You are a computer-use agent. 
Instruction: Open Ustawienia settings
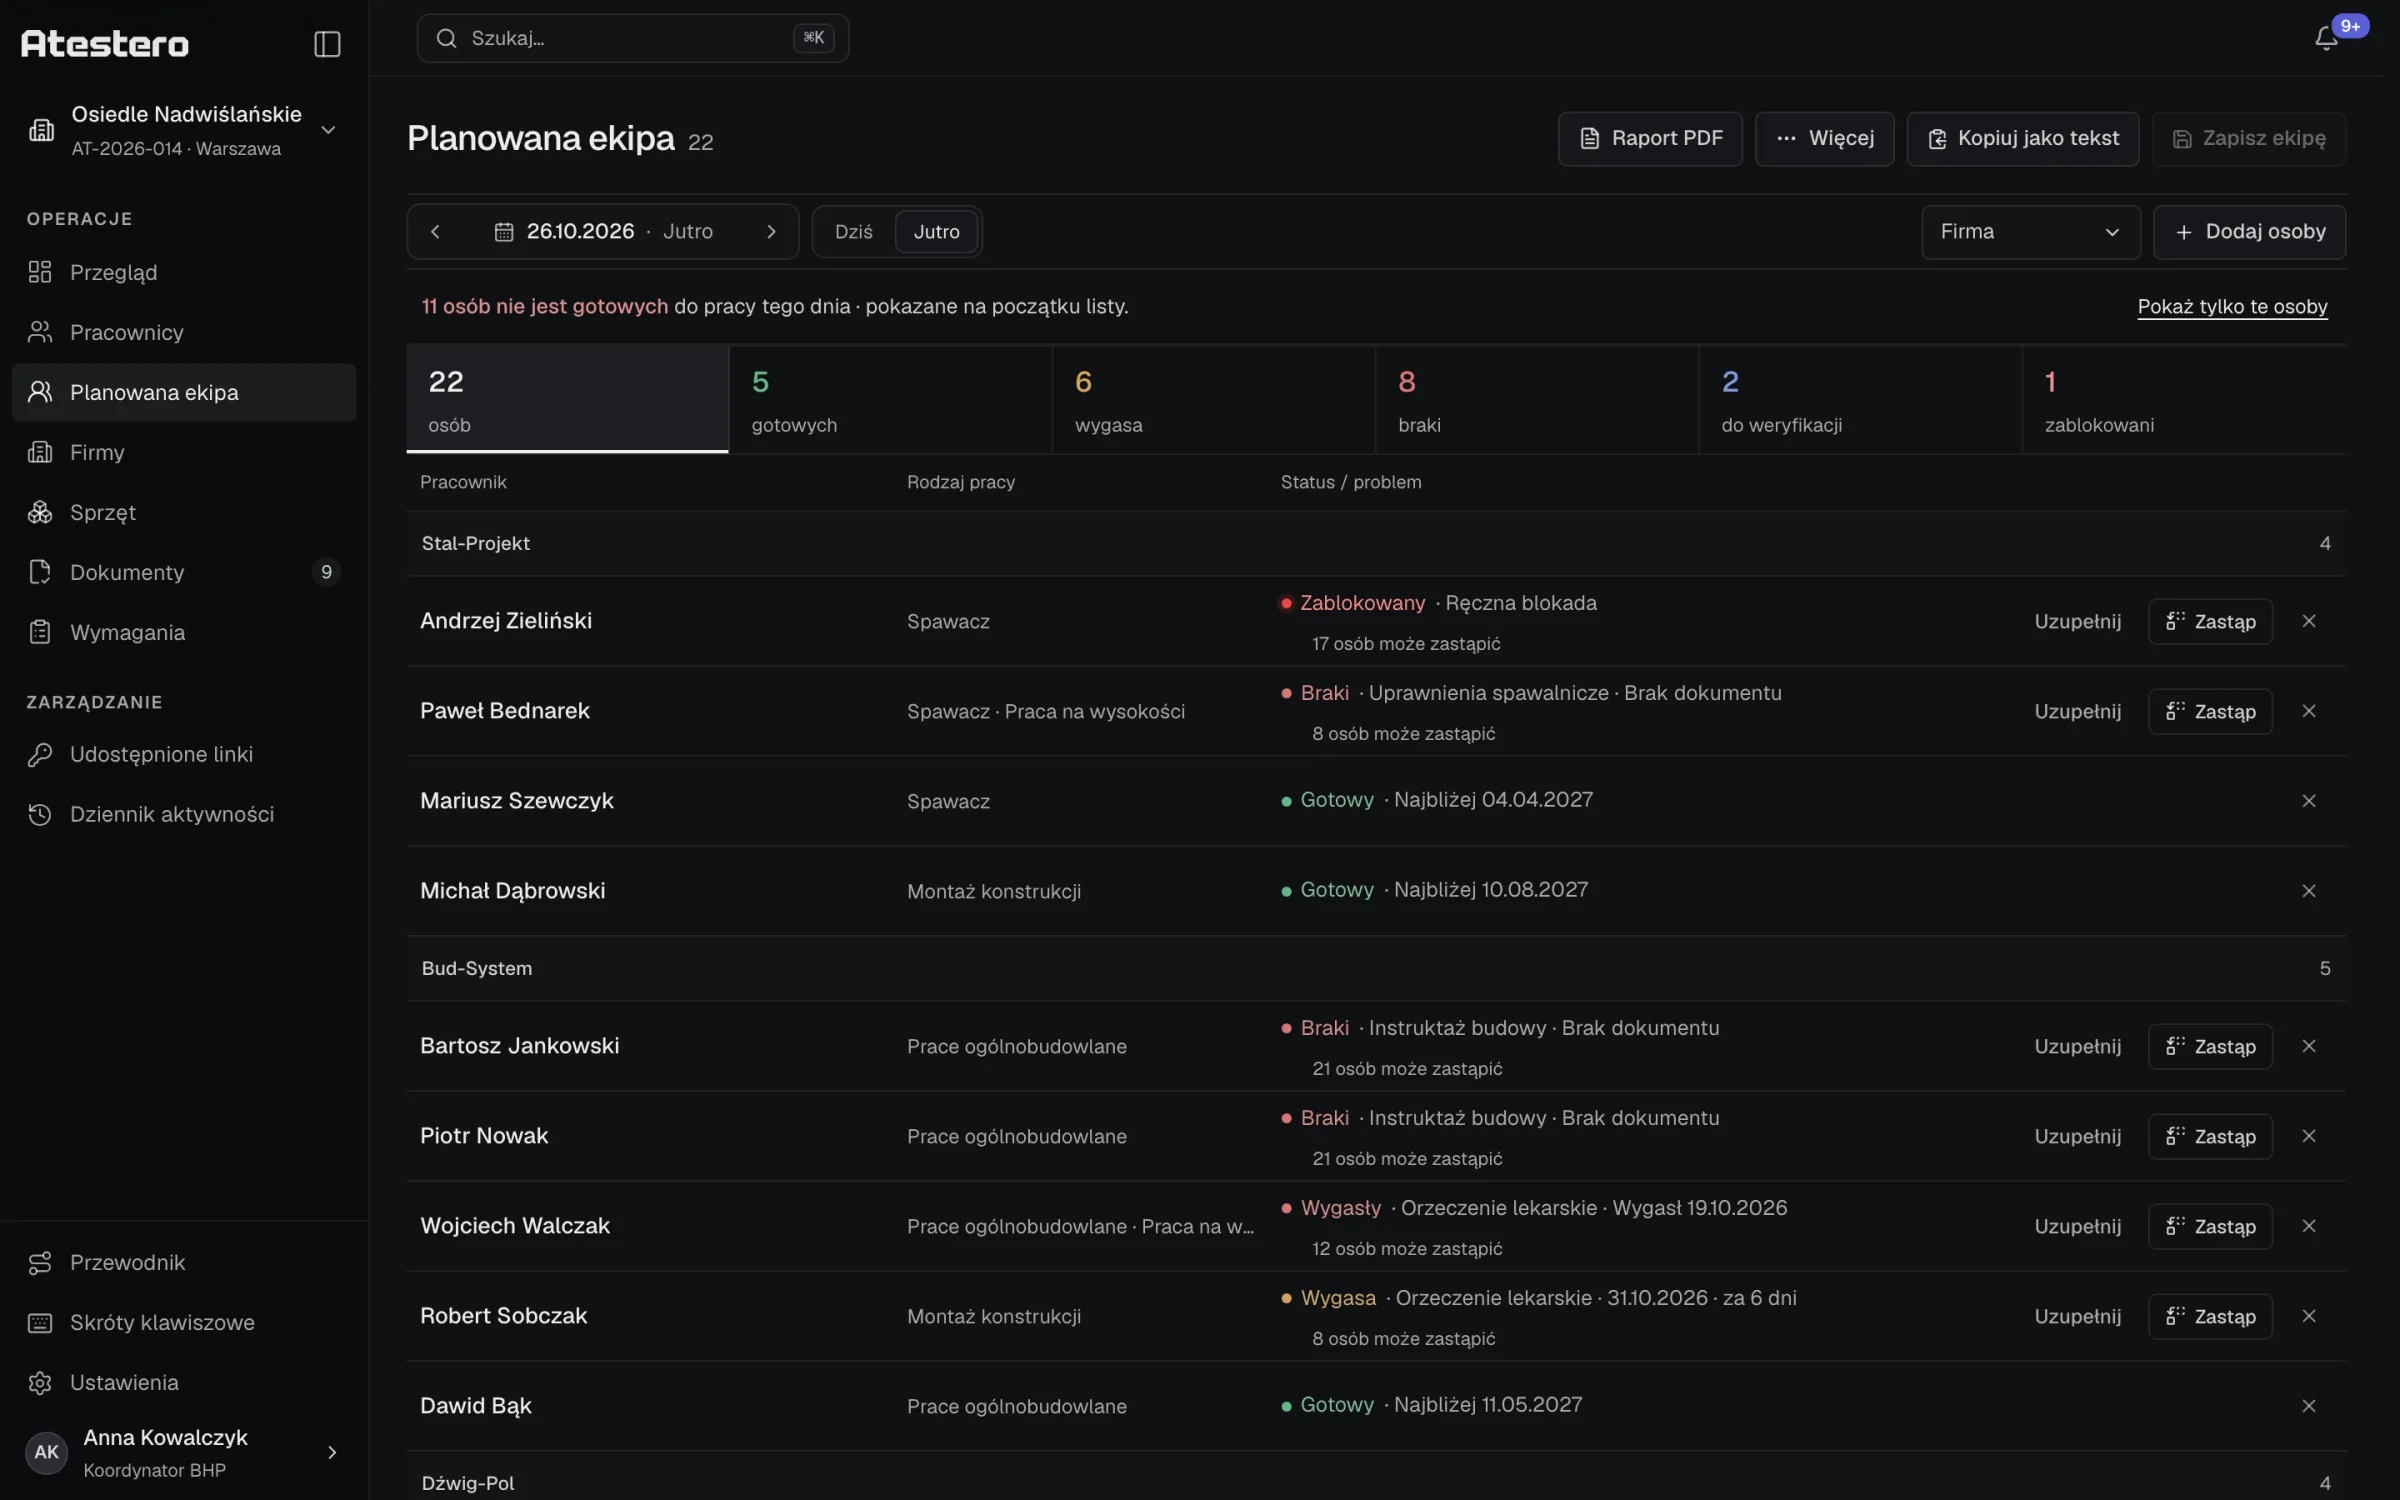pyautogui.click(x=184, y=1382)
